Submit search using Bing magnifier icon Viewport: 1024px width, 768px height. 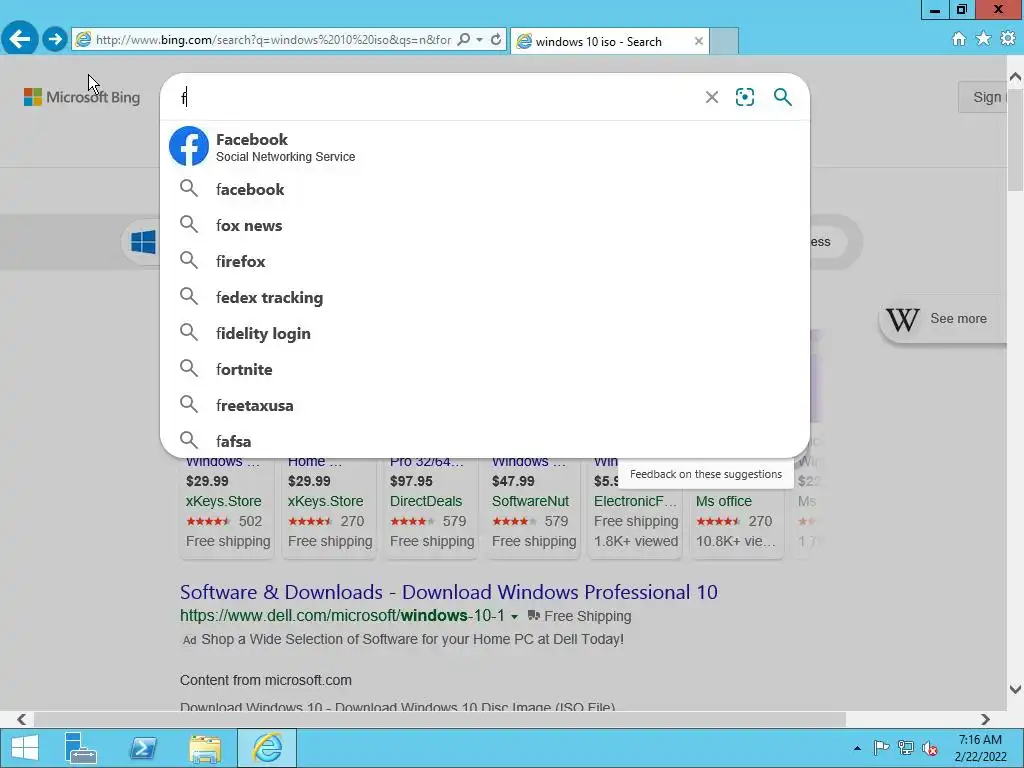[x=782, y=97]
